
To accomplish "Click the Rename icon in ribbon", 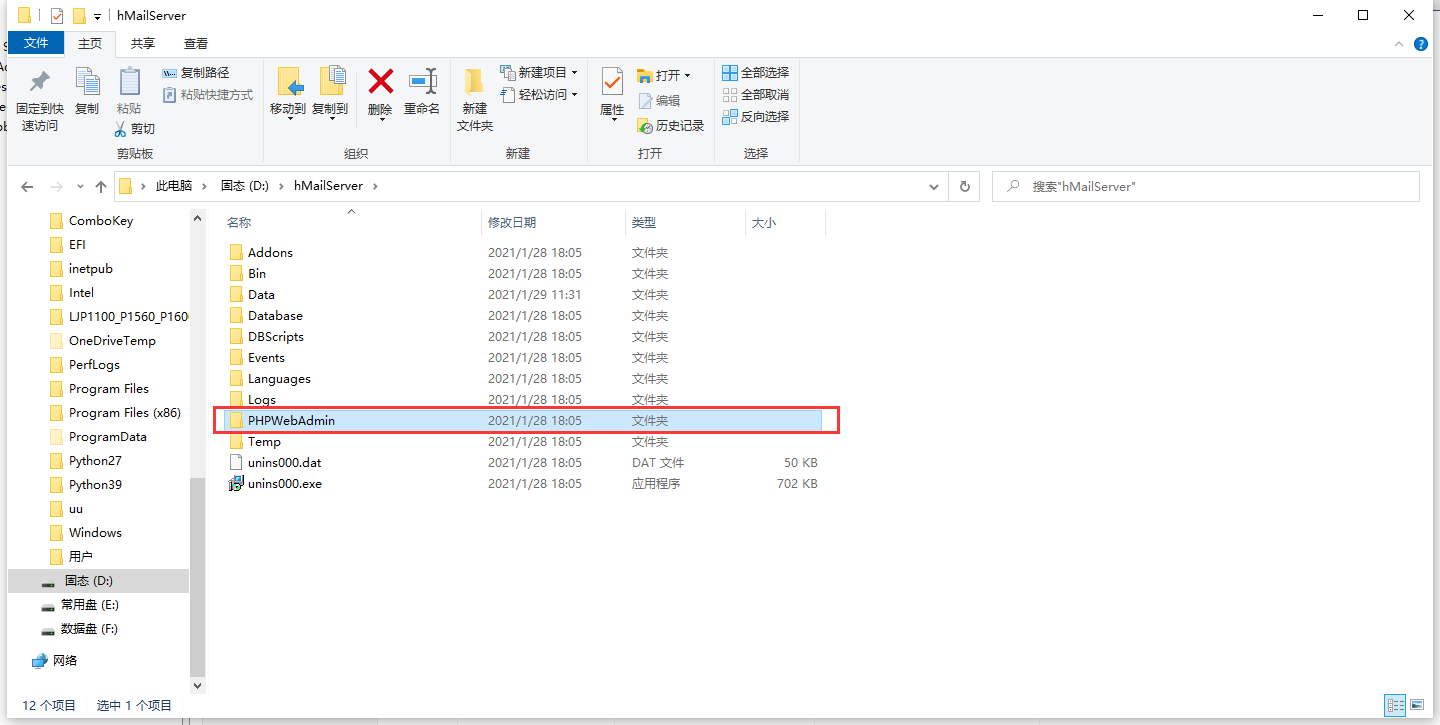I will point(422,82).
